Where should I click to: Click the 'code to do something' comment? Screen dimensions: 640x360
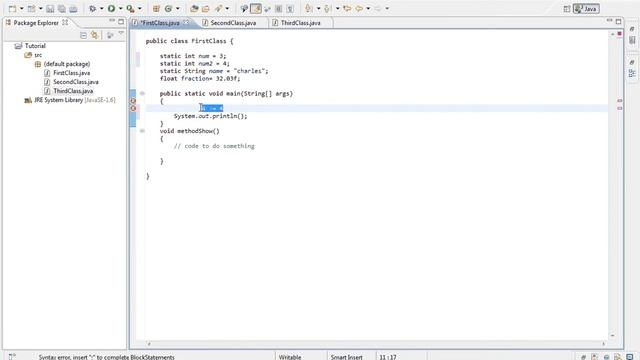(214, 146)
